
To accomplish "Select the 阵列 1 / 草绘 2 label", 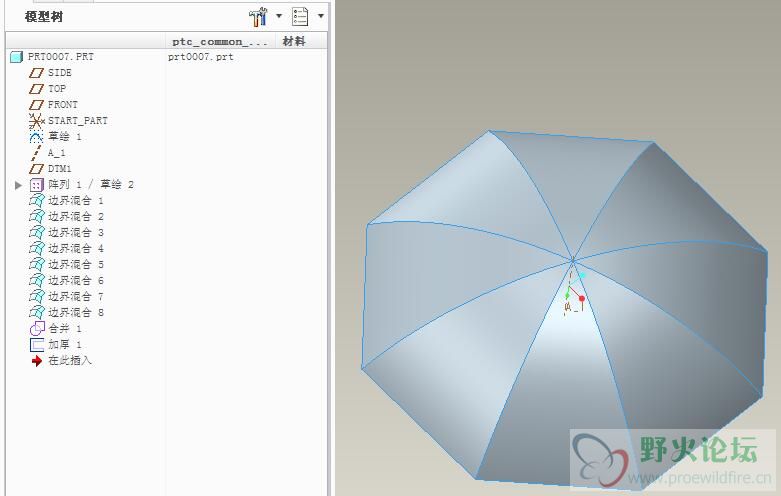I will (91, 185).
